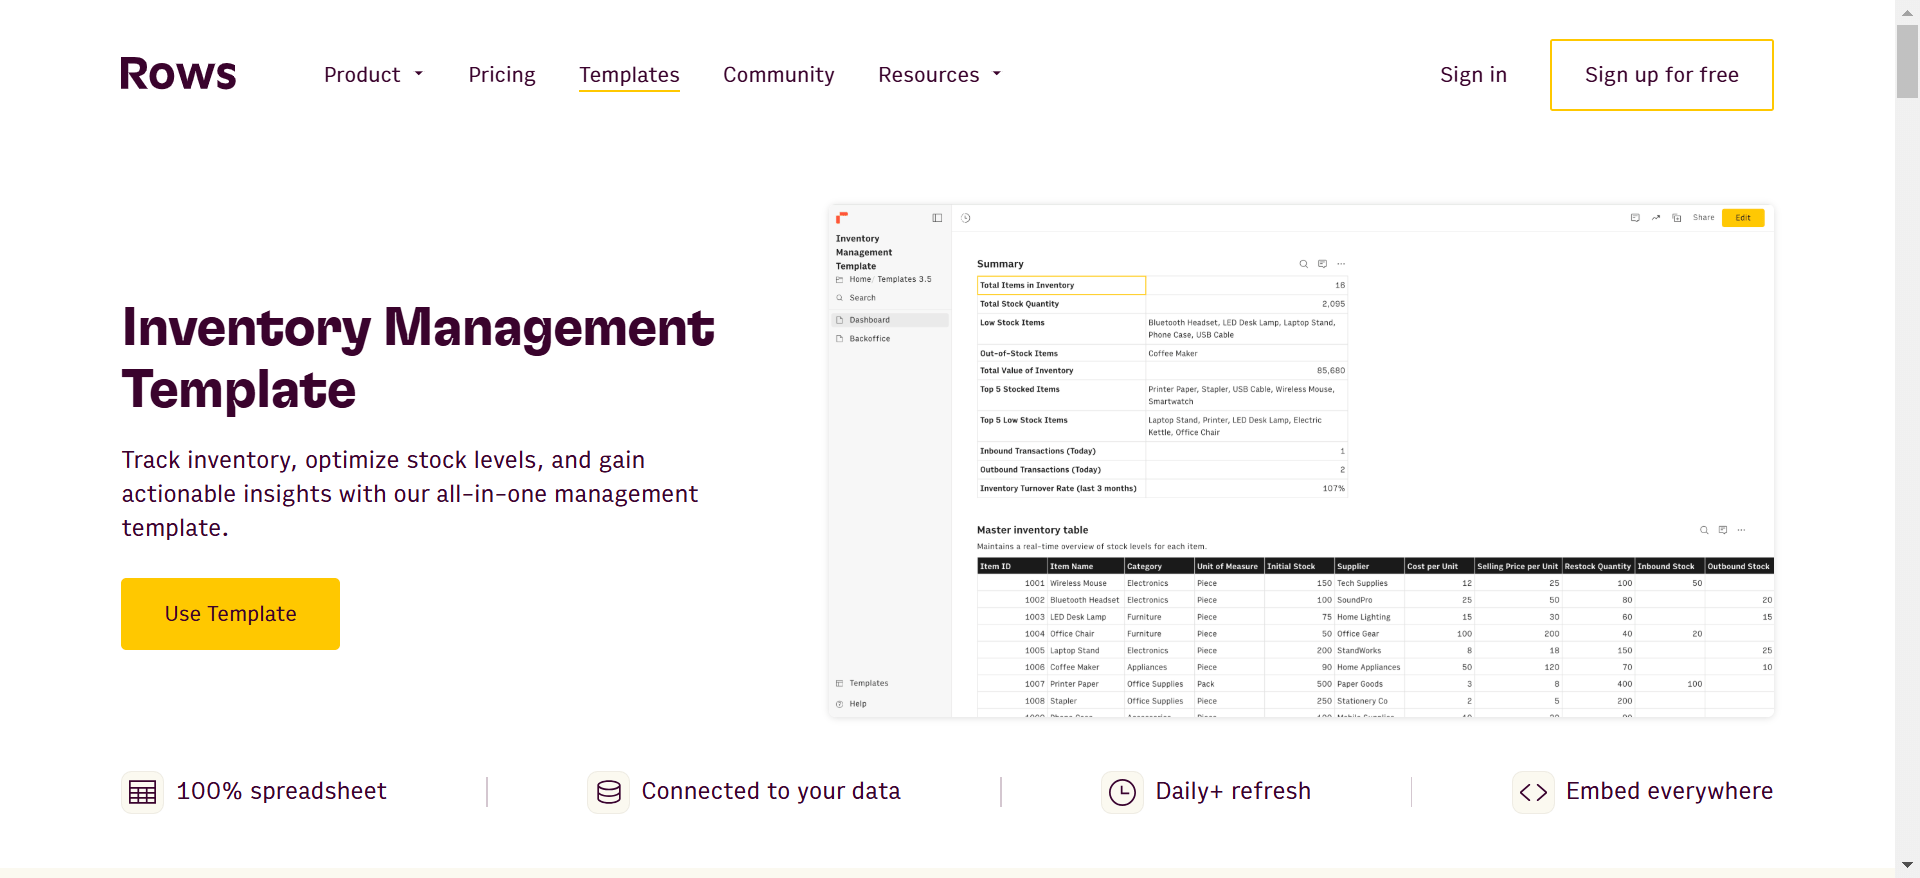Click Sign up for free button

click(1661, 75)
